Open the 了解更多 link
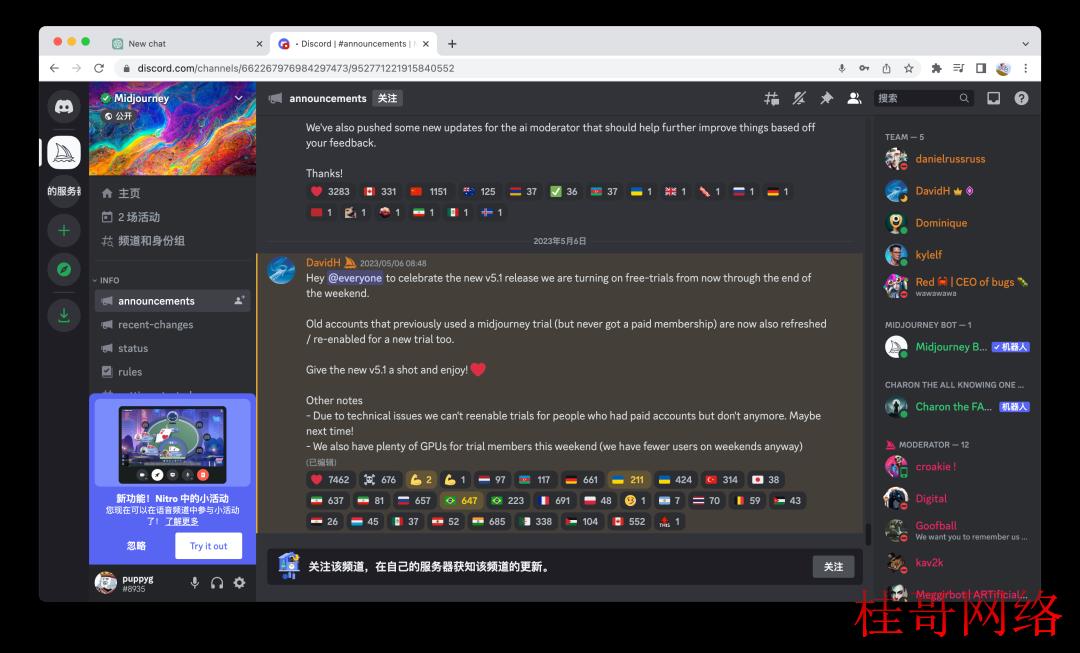This screenshot has width=1080, height=653. click(182, 521)
